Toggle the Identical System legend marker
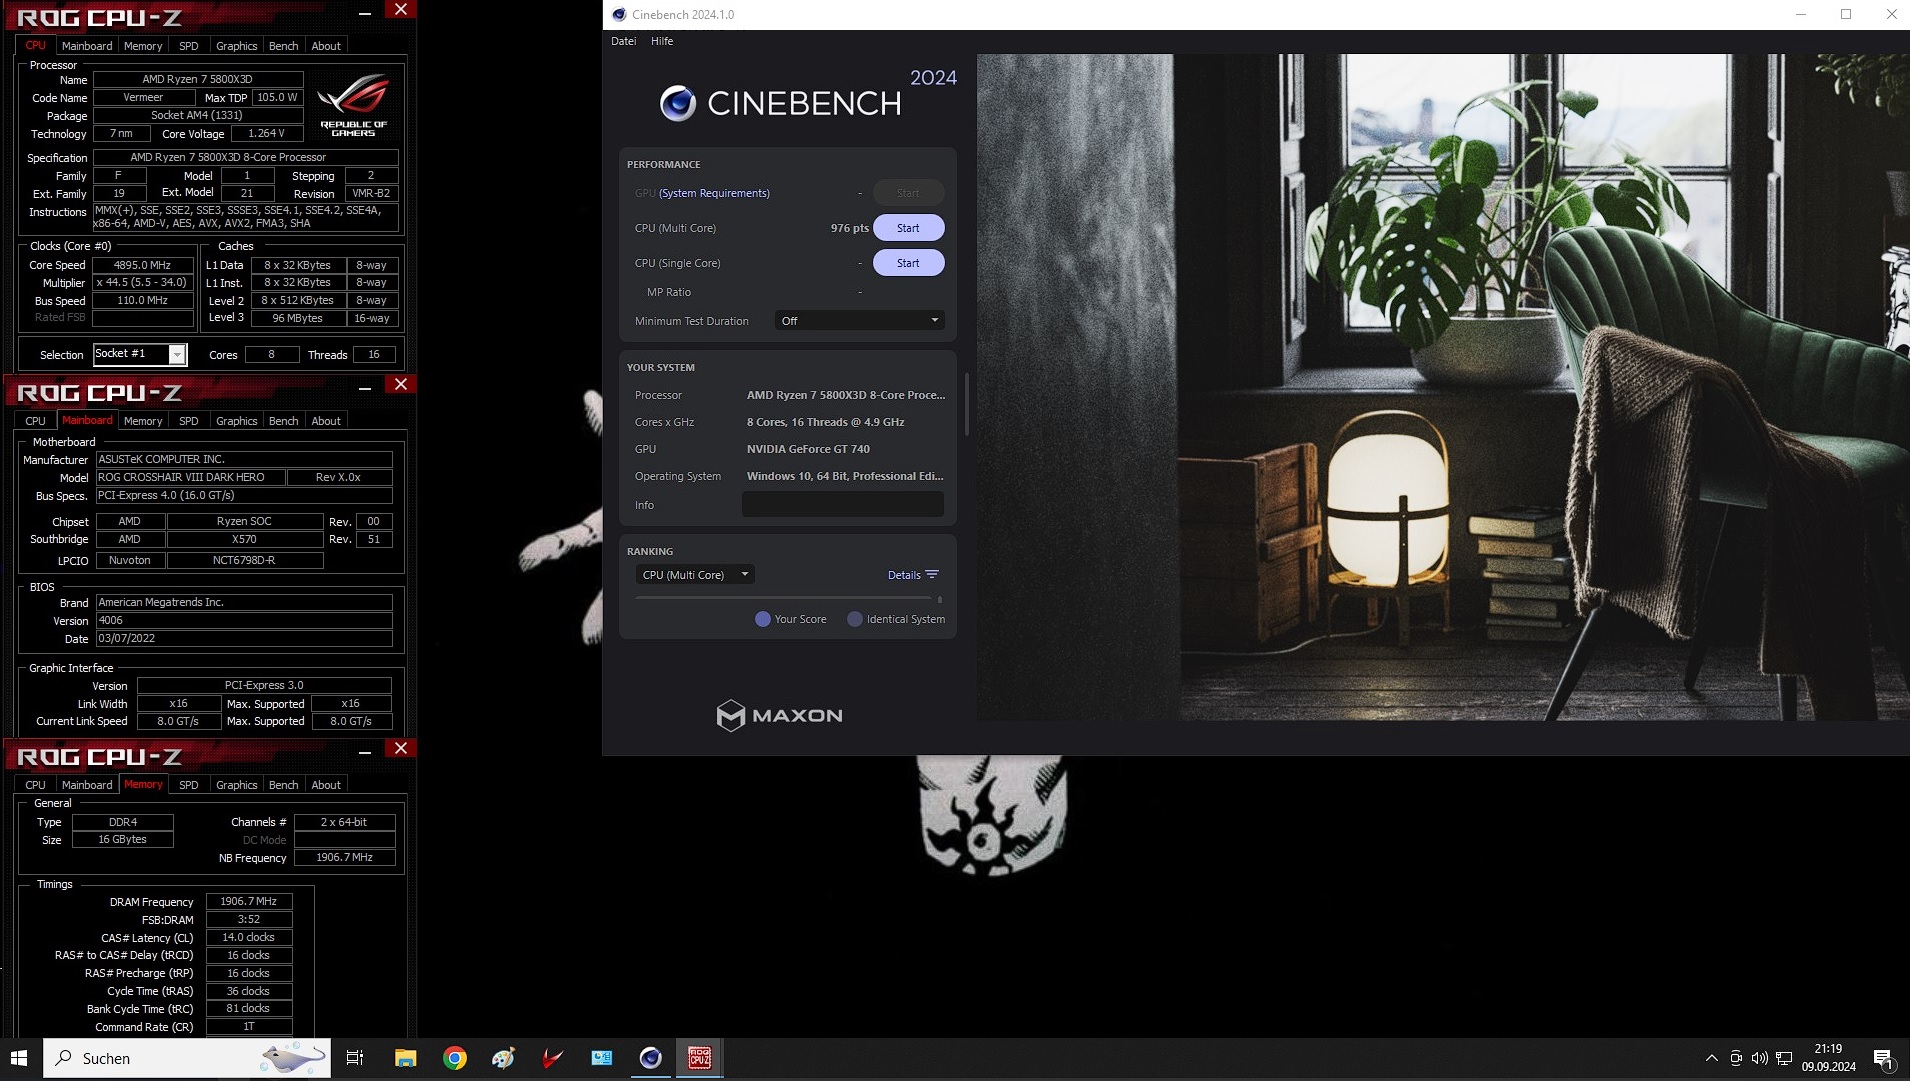1910x1081 pixels. [x=855, y=619]
